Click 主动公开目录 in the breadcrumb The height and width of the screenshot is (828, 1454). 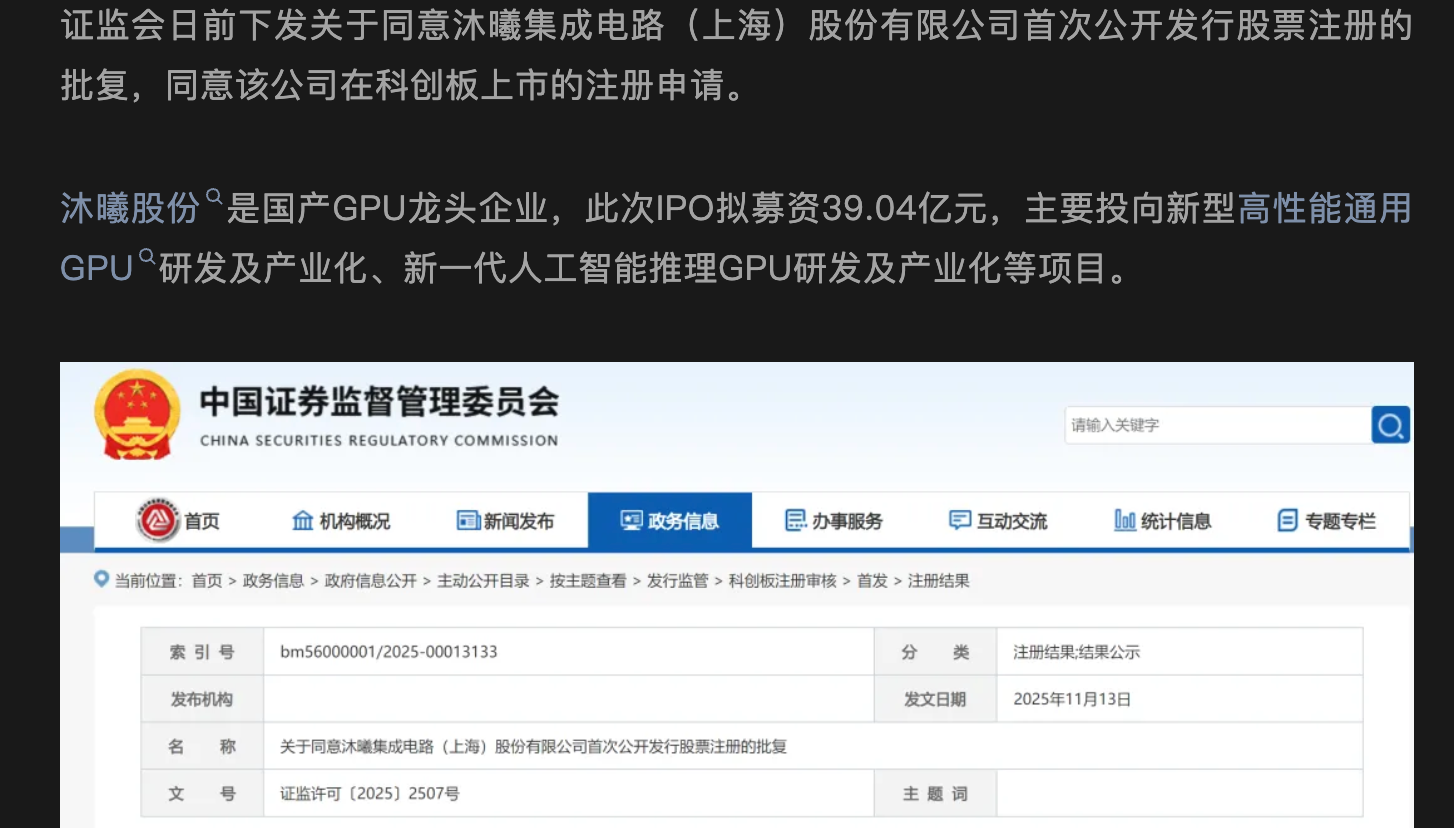click(x=483, y=581)
